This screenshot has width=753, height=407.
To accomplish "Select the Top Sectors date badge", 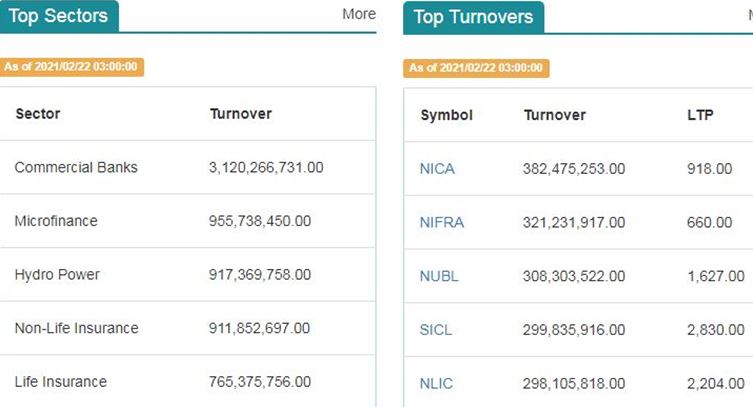I will (x=72, y=67).
